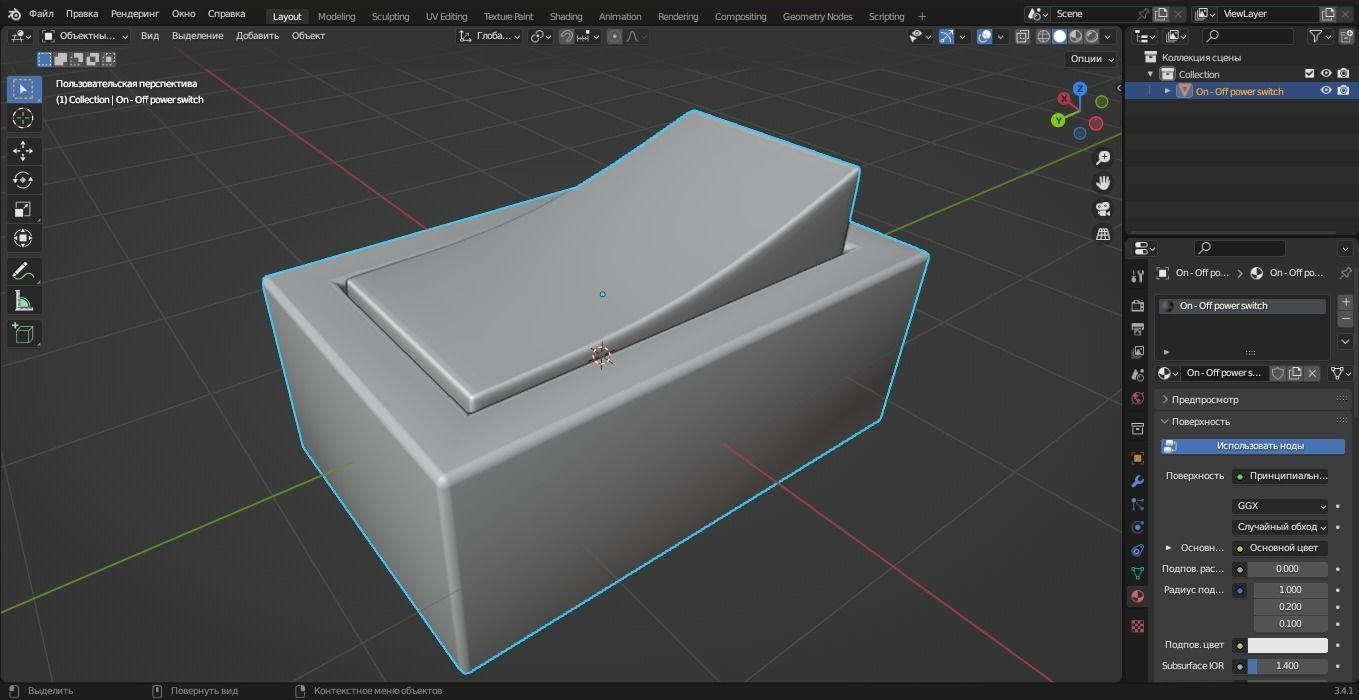
Task: Click the Principled surface shader button
Action: (x=1280, y=476)
